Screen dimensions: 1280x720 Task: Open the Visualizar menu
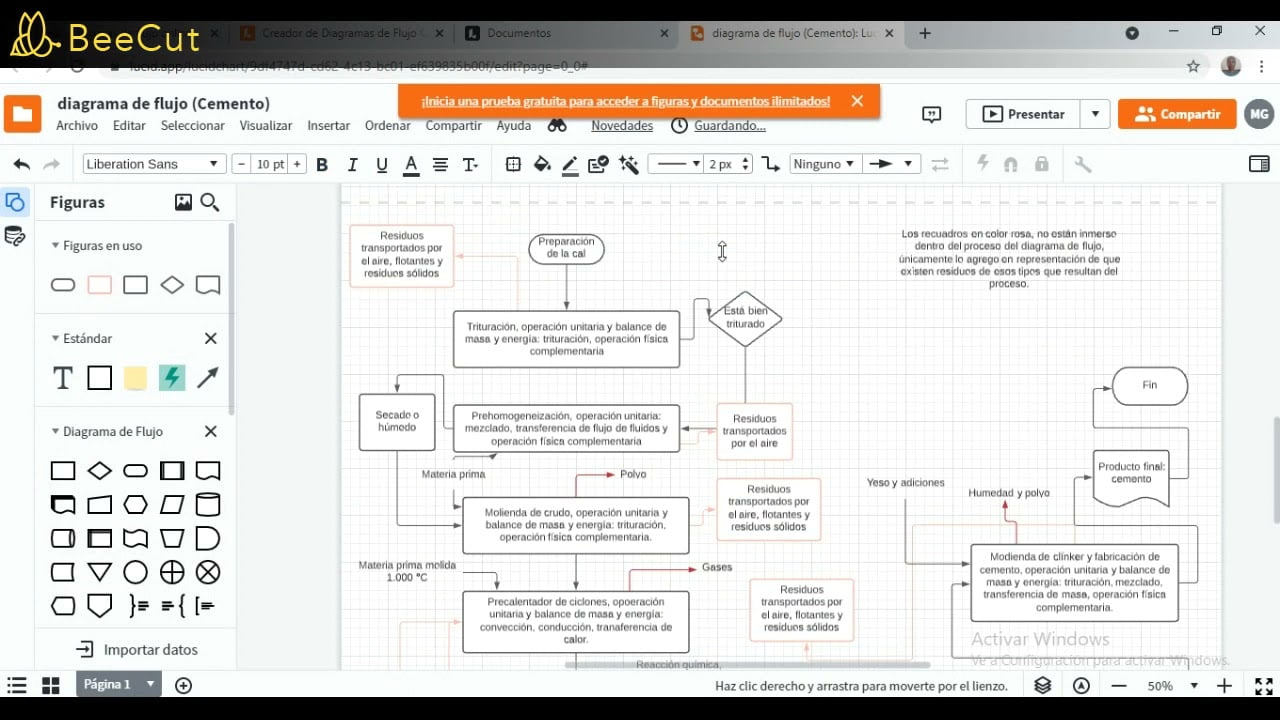point(266,126)
